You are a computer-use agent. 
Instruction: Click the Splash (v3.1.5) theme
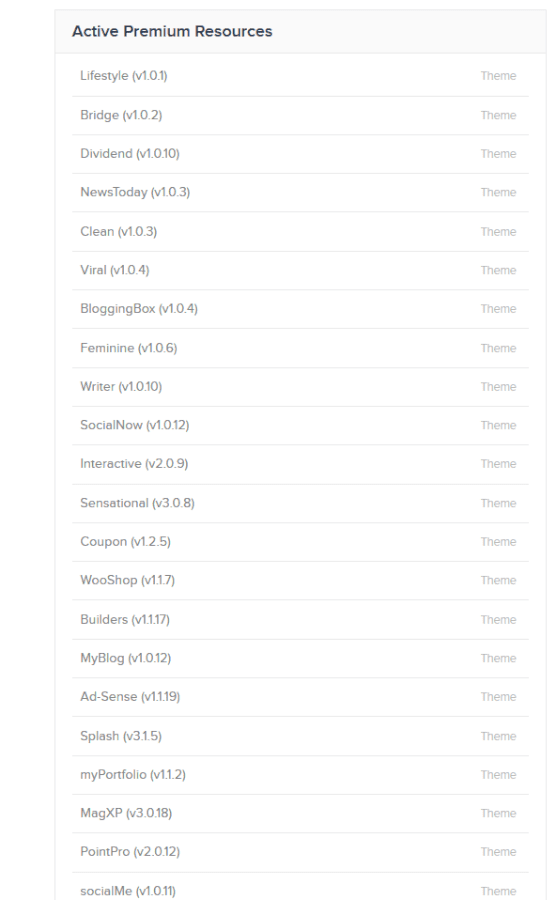tap(300, 736)
